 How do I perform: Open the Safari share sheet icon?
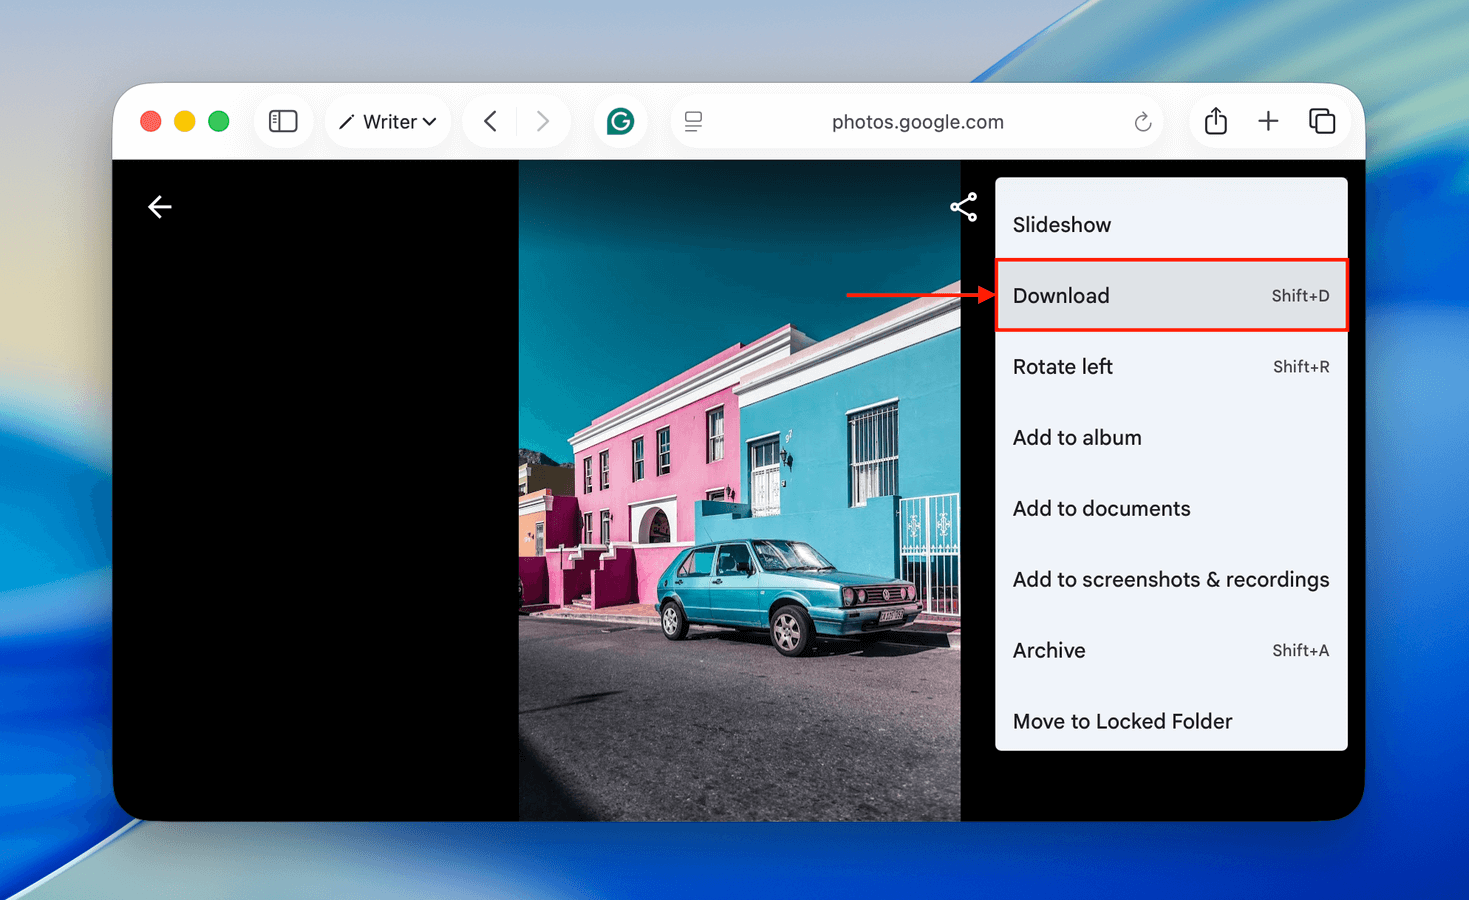(x=1215, y=122)
